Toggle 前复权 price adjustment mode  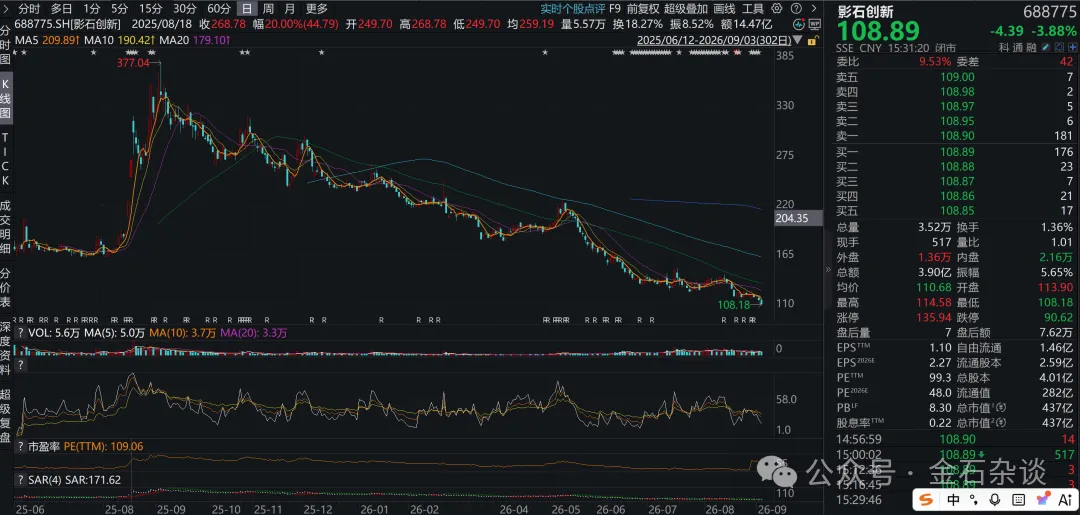pyautogui.click(x=643, y=9)
